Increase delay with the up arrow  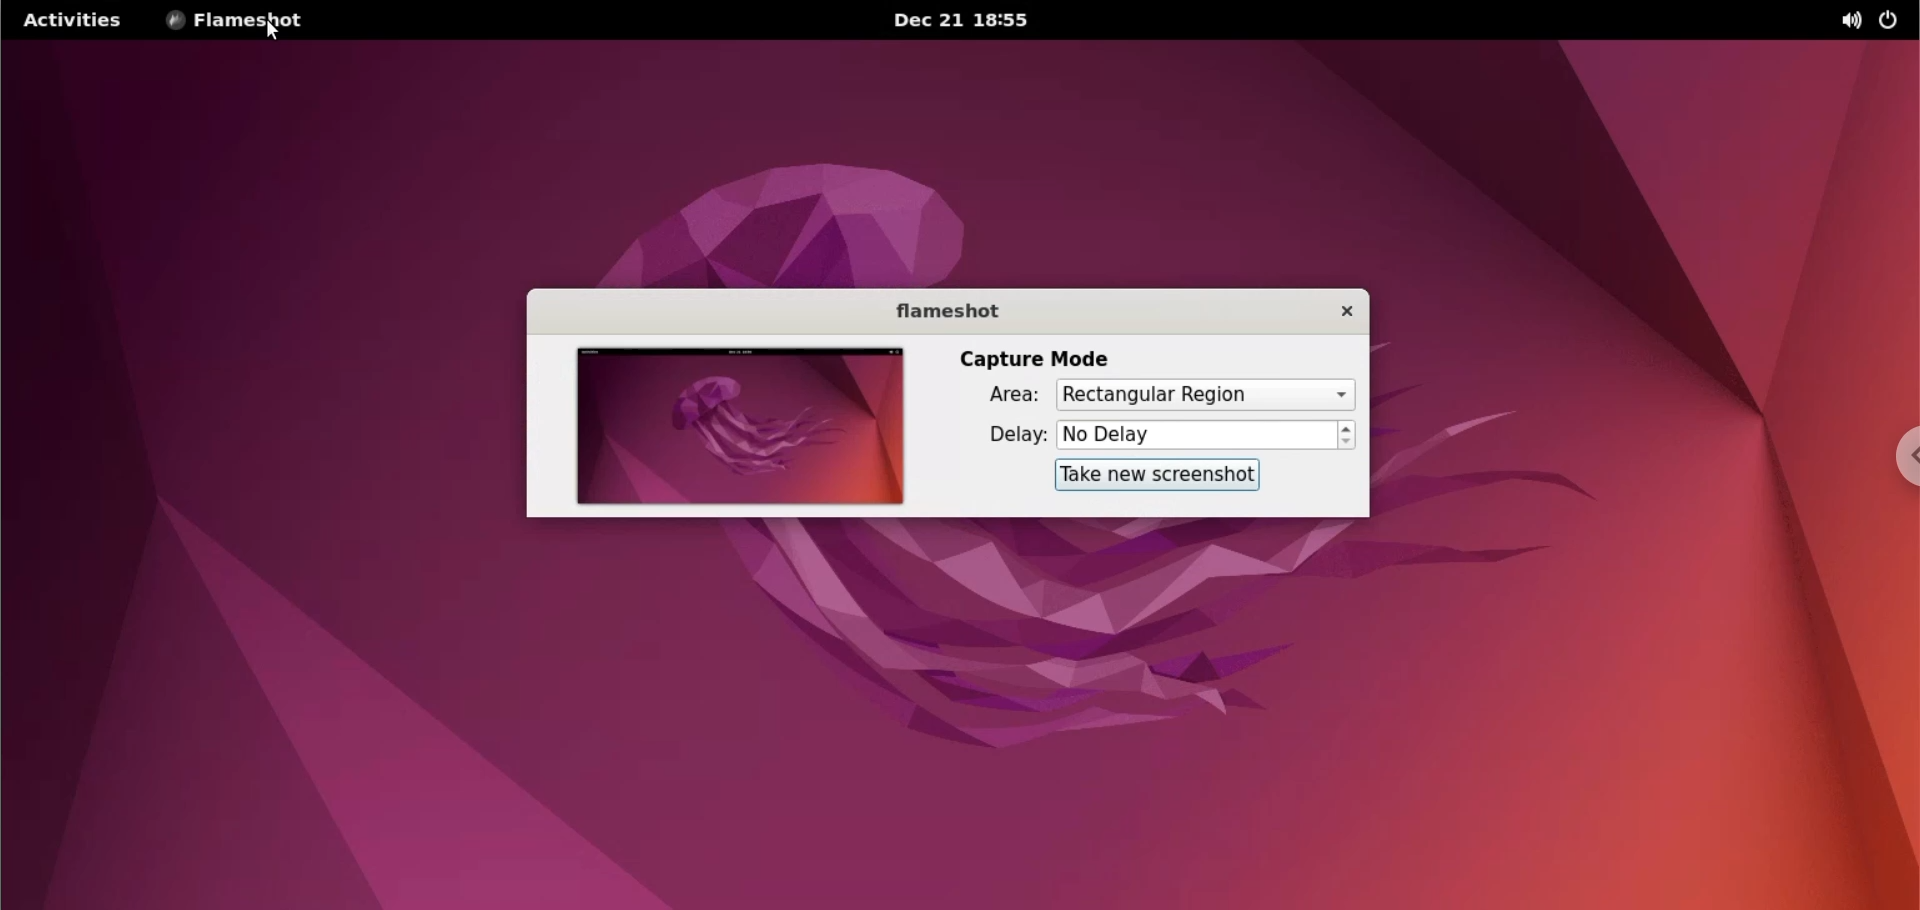1348,428
